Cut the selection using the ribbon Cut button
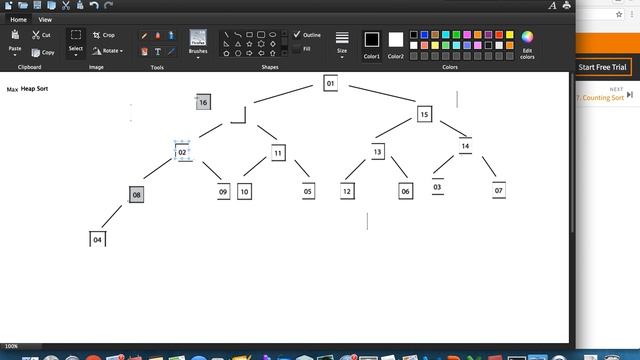This screenshot has width=640, height=360. click(x=41, y=35)
